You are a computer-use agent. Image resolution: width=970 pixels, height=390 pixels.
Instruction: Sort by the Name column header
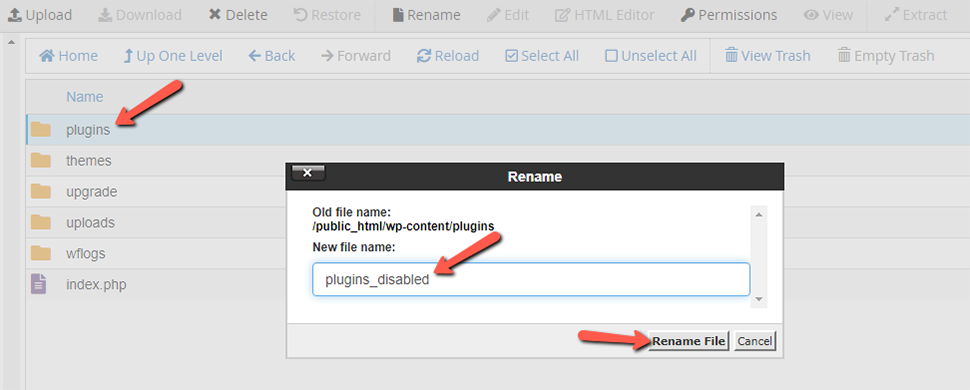point(85,97)
